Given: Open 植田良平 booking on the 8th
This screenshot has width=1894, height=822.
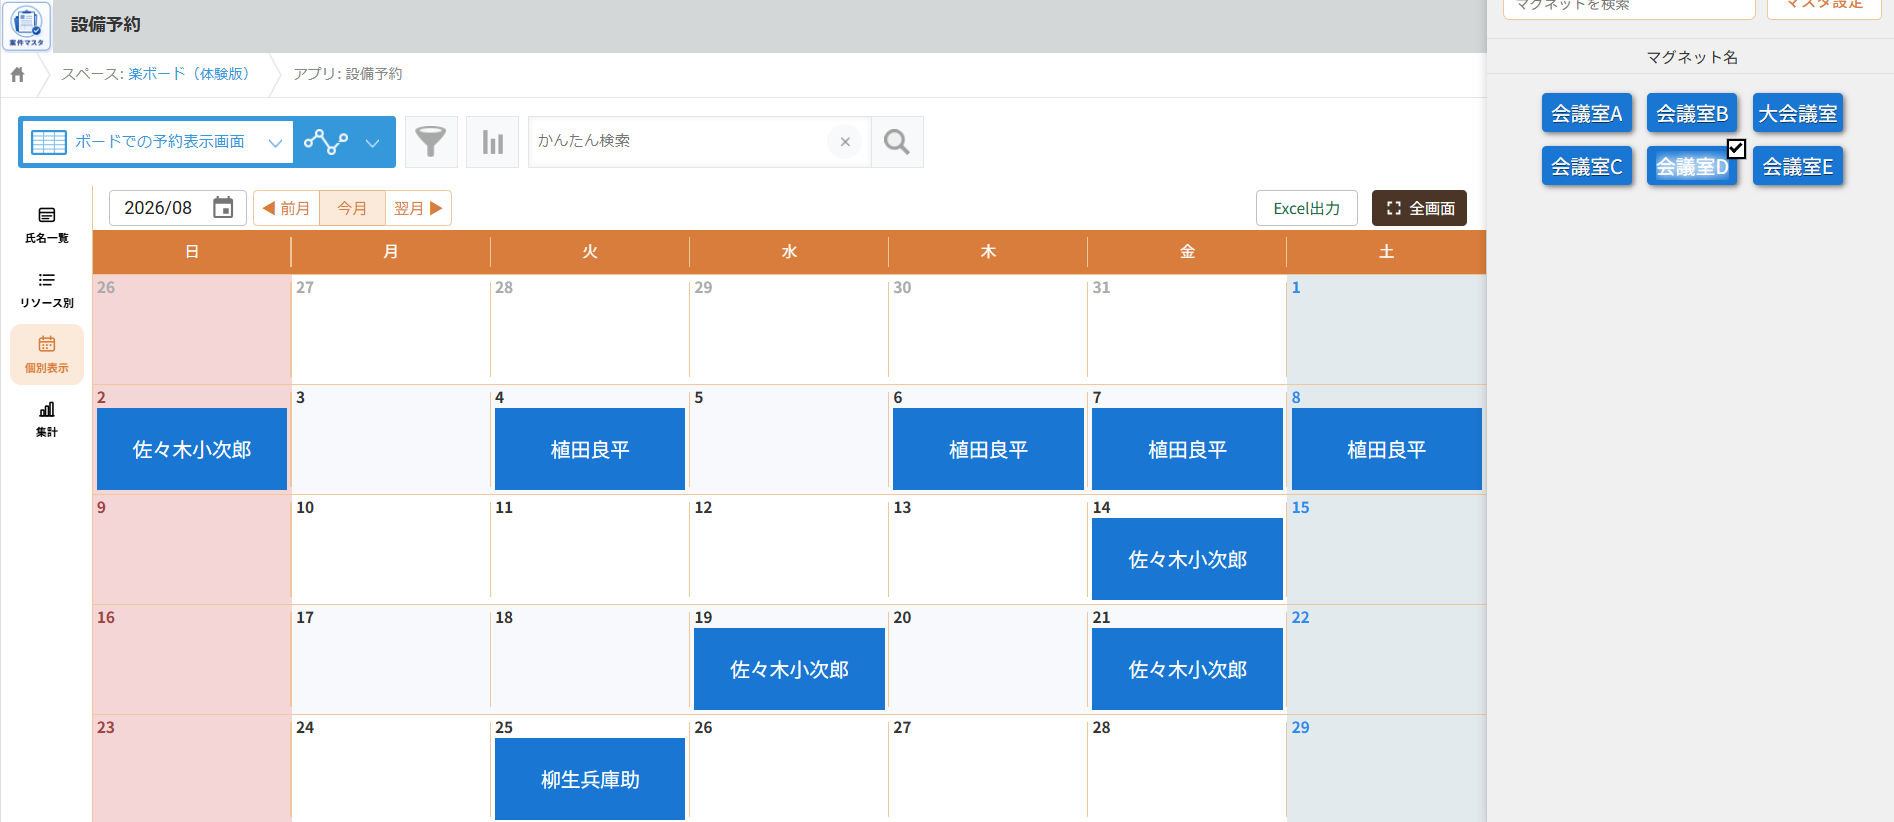Looking at the screenshot, I should [1386, 449].
